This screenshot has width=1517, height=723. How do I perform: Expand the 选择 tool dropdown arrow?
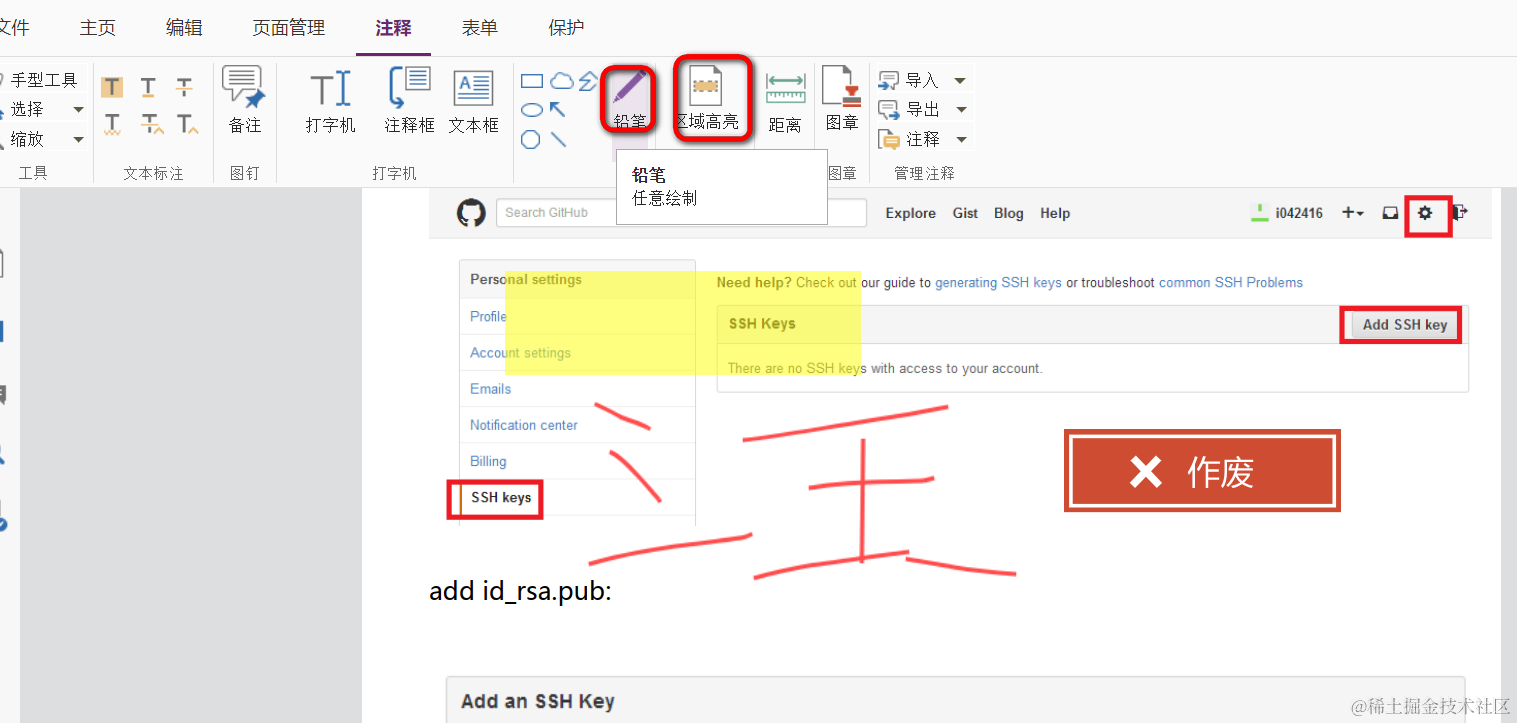click(78, 109)
